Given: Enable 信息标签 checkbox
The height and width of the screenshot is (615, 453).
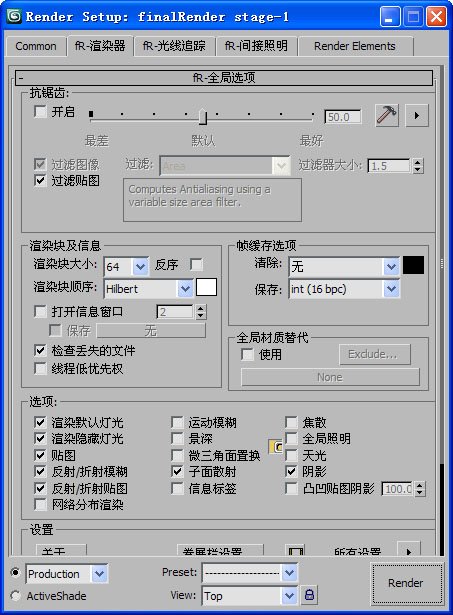Looking at the screenshot, I should pyautogui.click(x=177, y=488).
